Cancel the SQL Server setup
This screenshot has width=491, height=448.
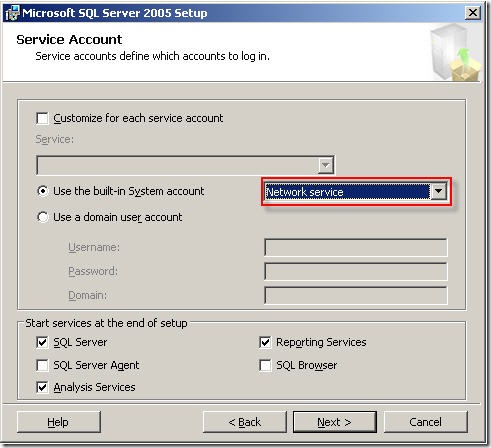coord(426,422)
